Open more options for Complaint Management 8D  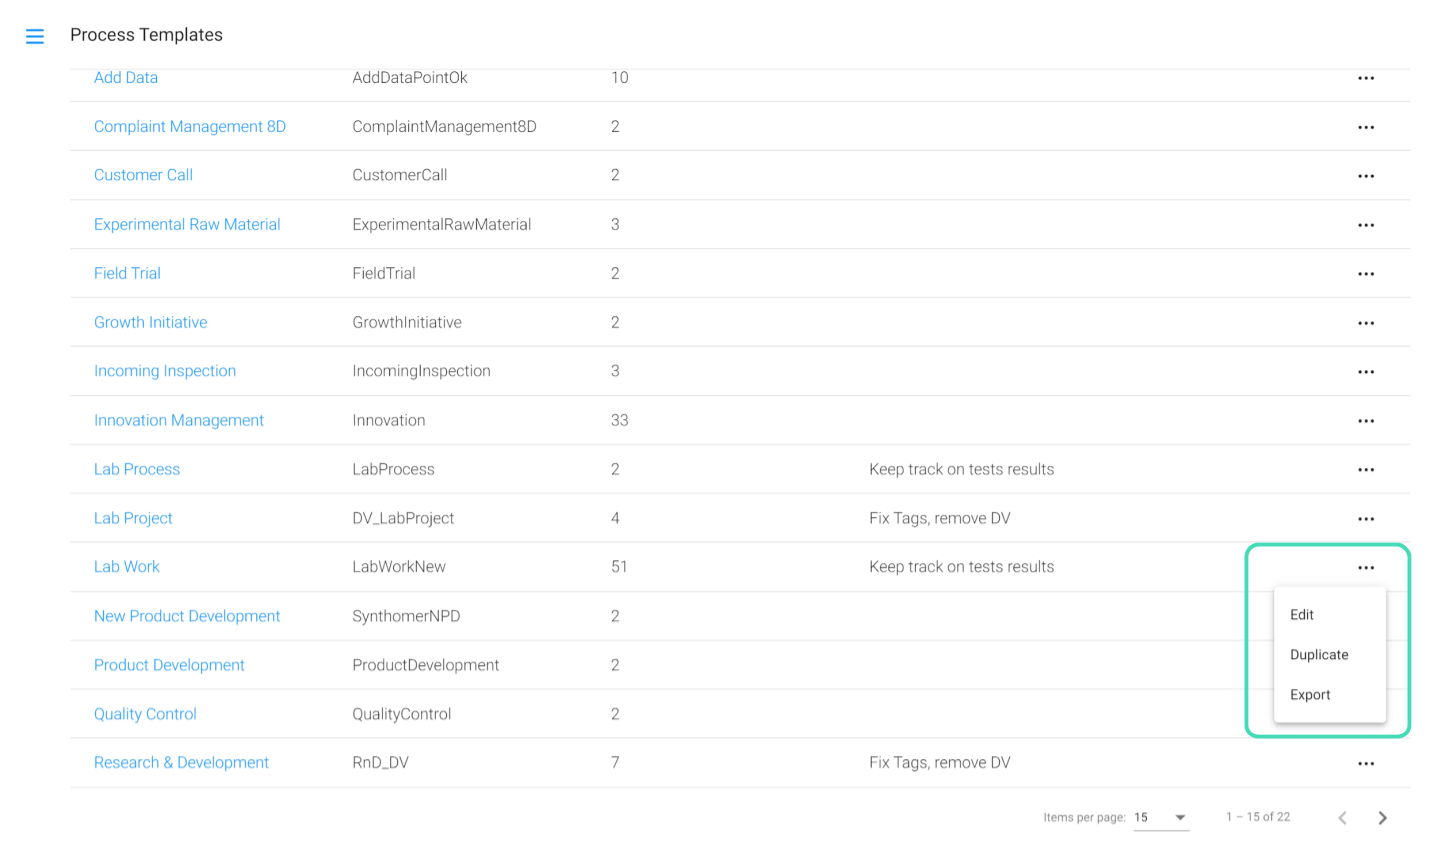tap(1366, 127)
